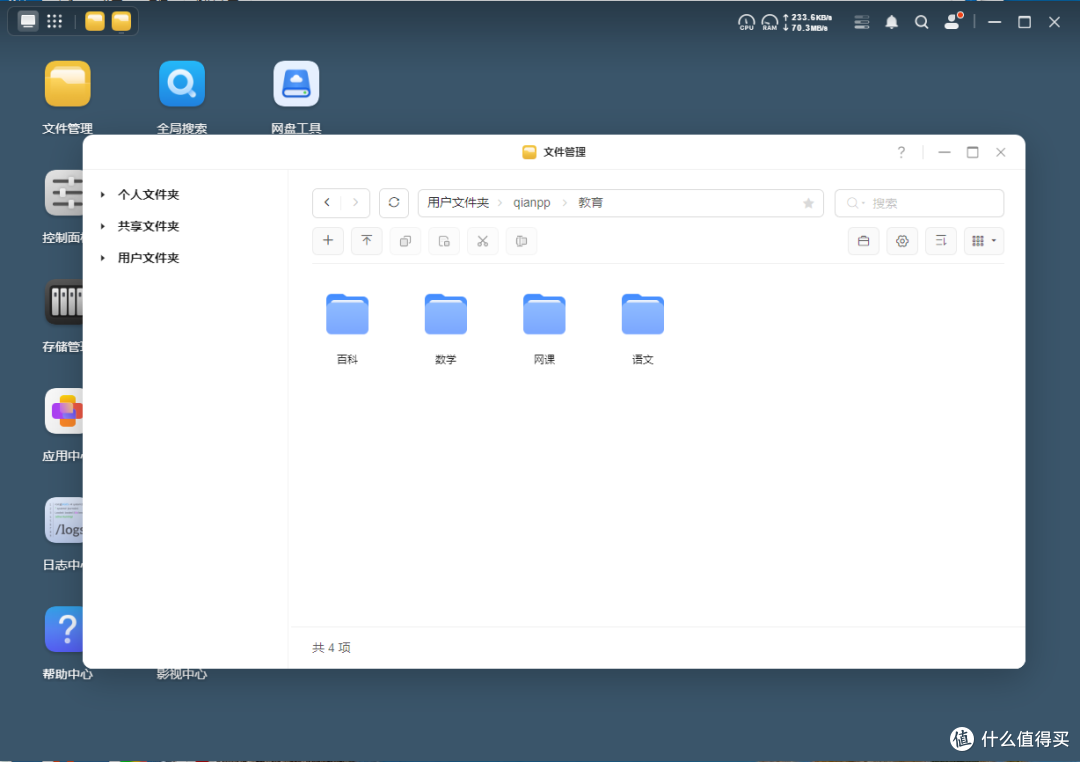Click 教育 in breadcrumb path
The image size is (1080, 762).
[590, 203]
